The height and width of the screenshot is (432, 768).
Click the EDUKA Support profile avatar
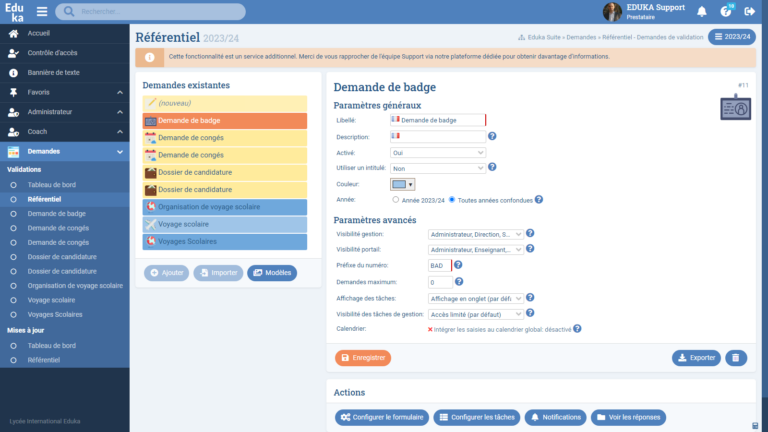click(x=612, y=11)
